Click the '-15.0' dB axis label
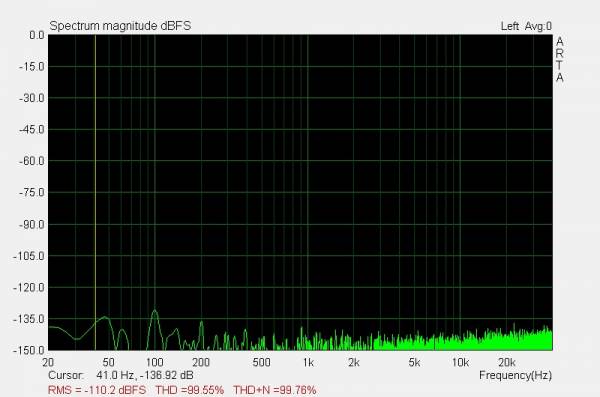This screenshot has width=600, height=397. (31, 67)
